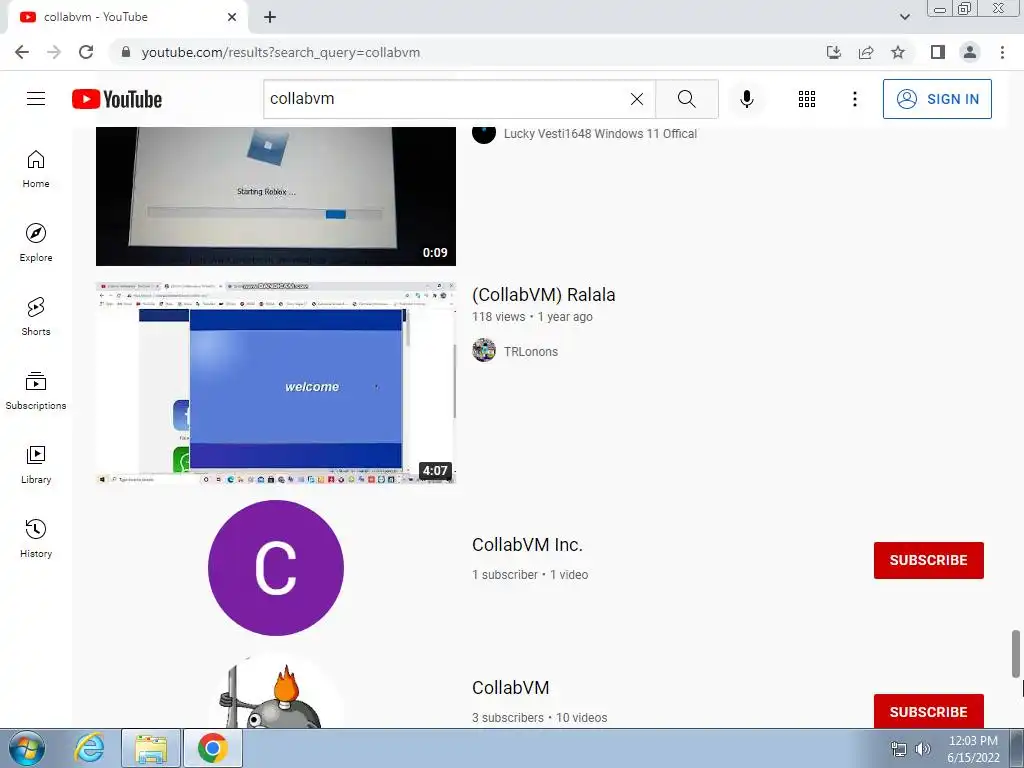
Task: Clear the search box with the X
Action: [x=637, y=99]
